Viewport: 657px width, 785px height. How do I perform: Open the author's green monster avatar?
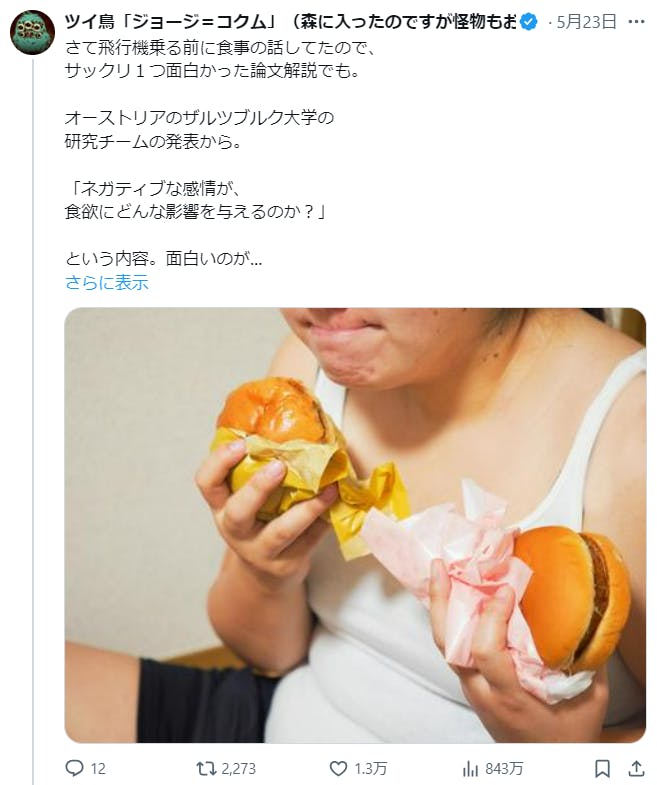(x=33, y=32)
